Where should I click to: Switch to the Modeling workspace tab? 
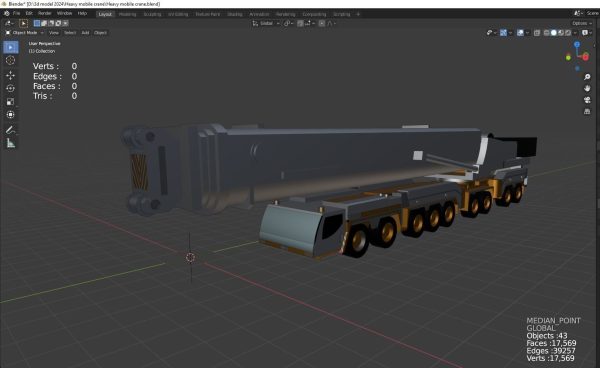pyautogui.click(x=127, y=14)
